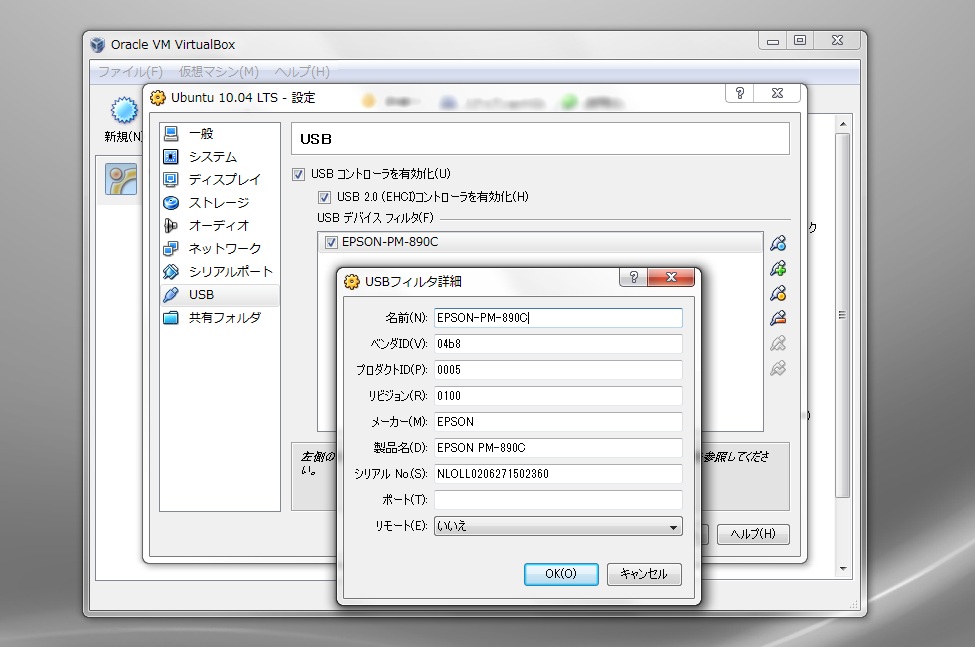
Task: Click the シリアル No.(S) field
Action: point(558,474)
